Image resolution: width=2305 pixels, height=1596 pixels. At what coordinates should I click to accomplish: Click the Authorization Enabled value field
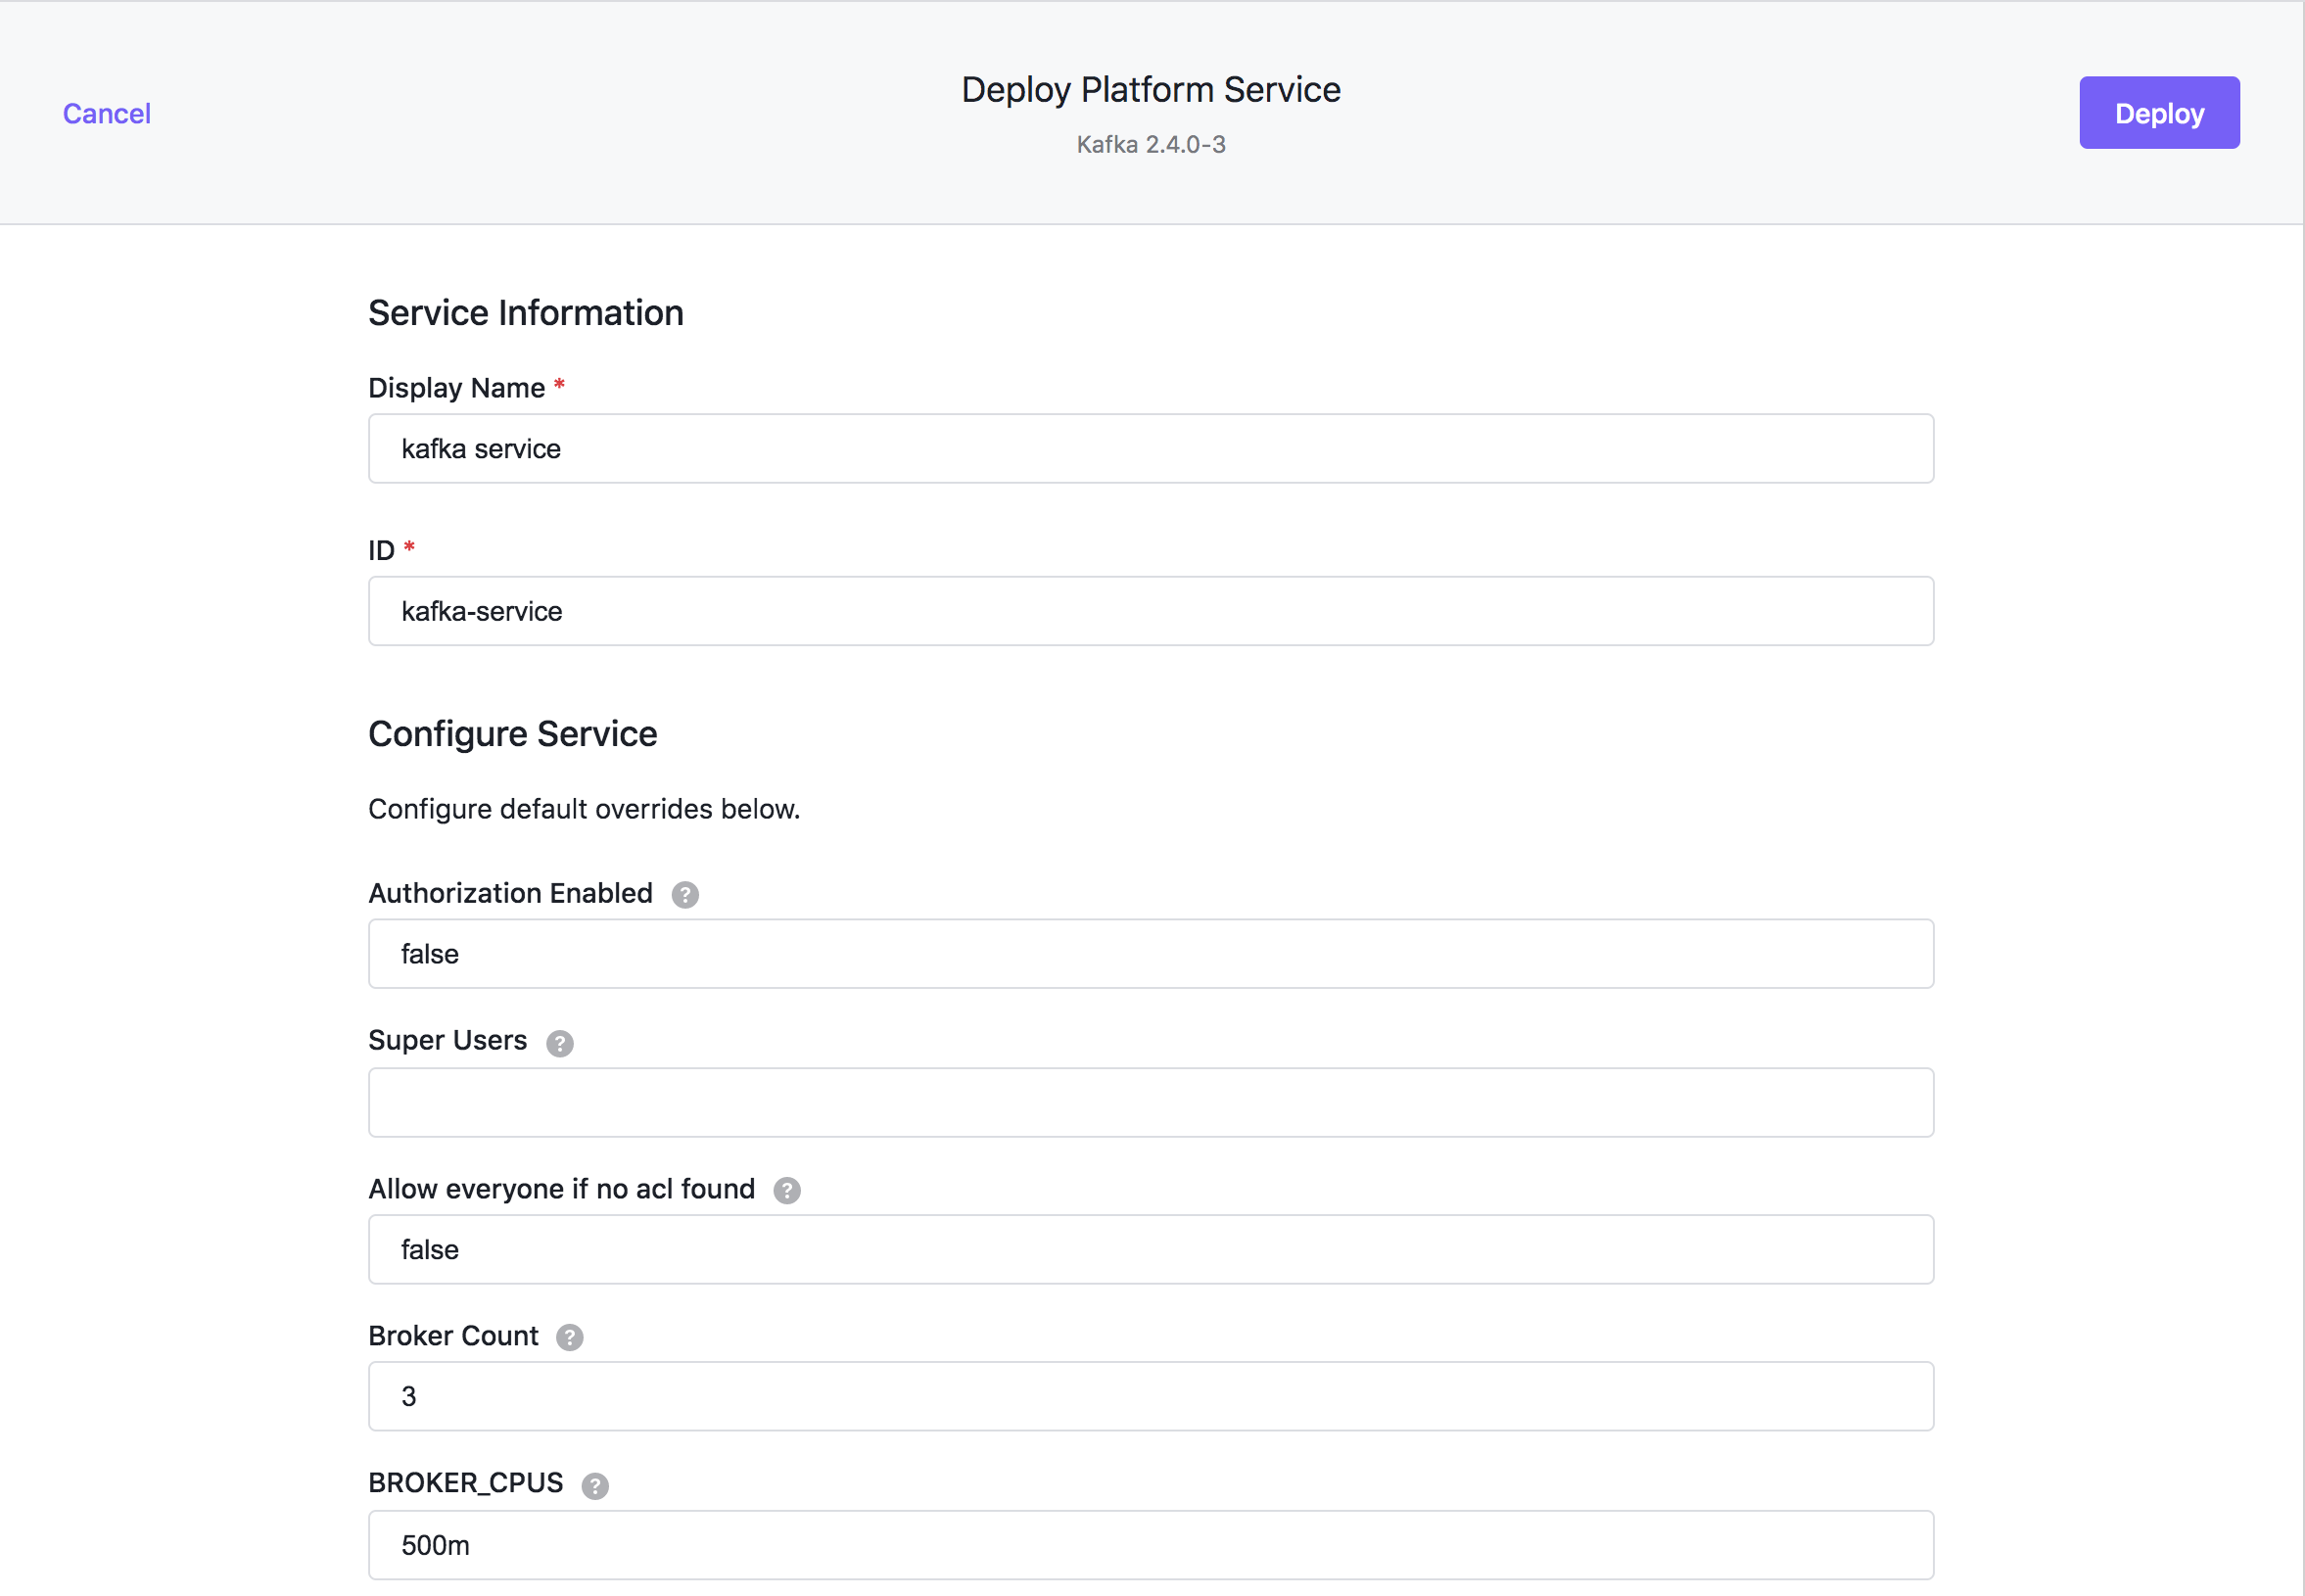[x=1151, y=954]
